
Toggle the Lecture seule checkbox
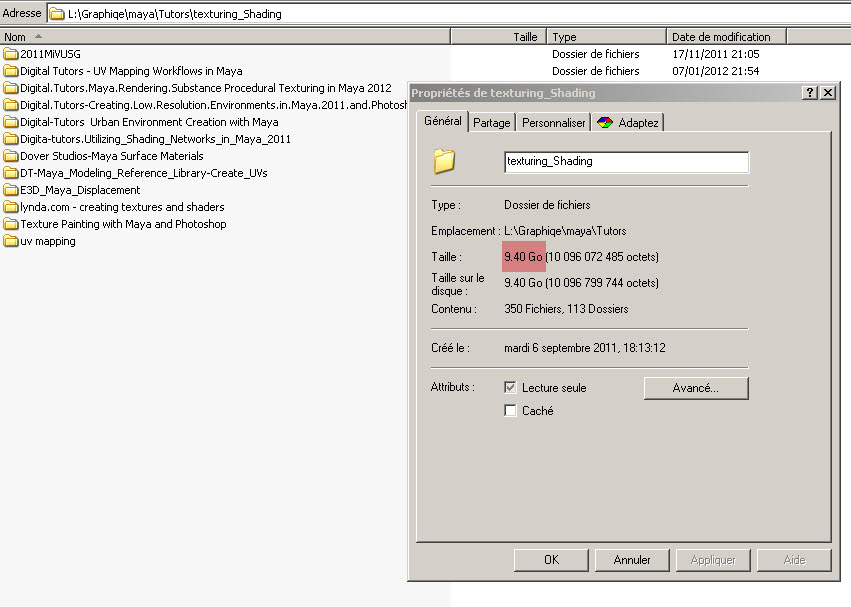pyautogui.click(x=510, y=388)
